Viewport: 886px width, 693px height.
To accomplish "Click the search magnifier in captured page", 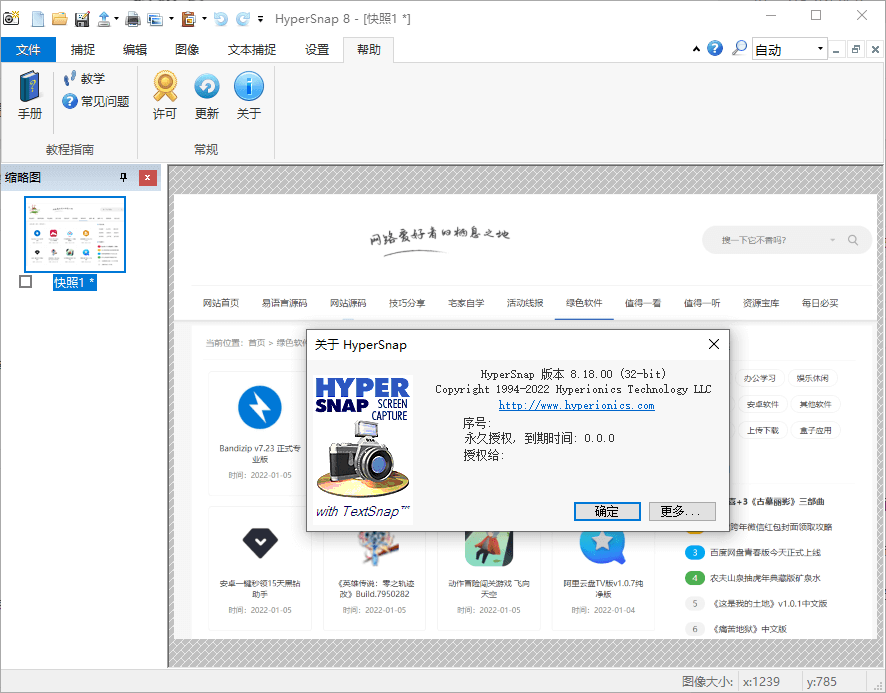I will coord(853,240).
